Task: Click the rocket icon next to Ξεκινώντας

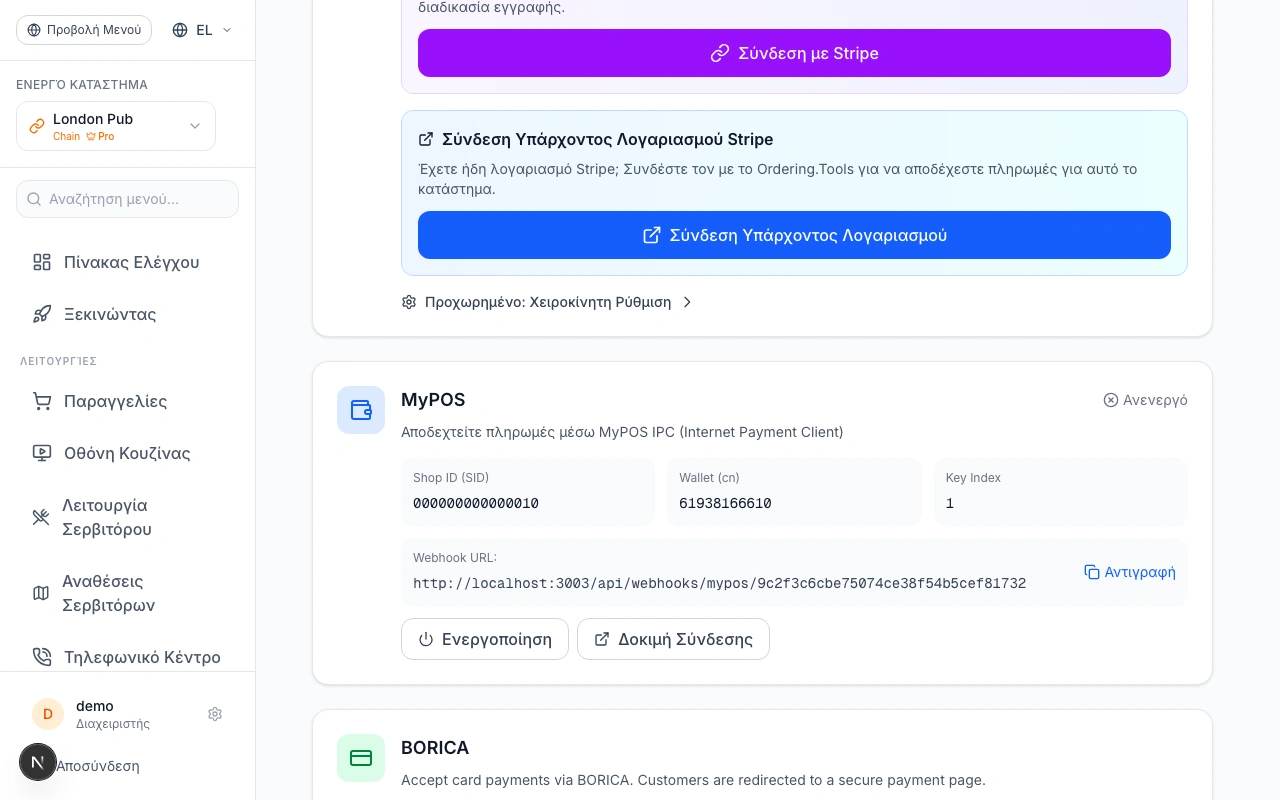Action: pos(42,314)
